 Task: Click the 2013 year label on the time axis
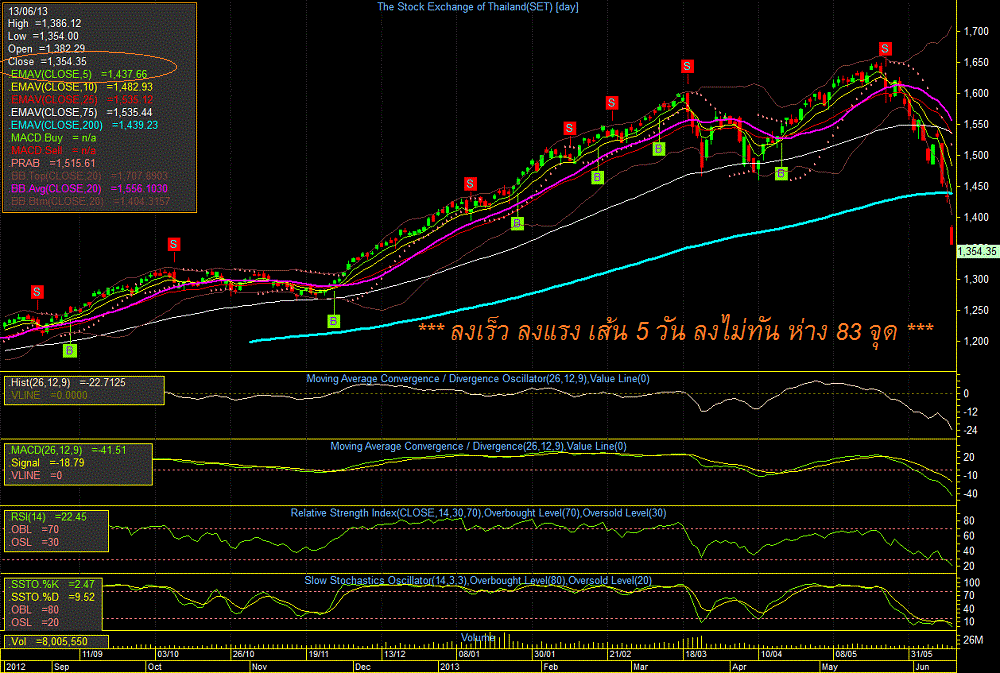point(450,667)
